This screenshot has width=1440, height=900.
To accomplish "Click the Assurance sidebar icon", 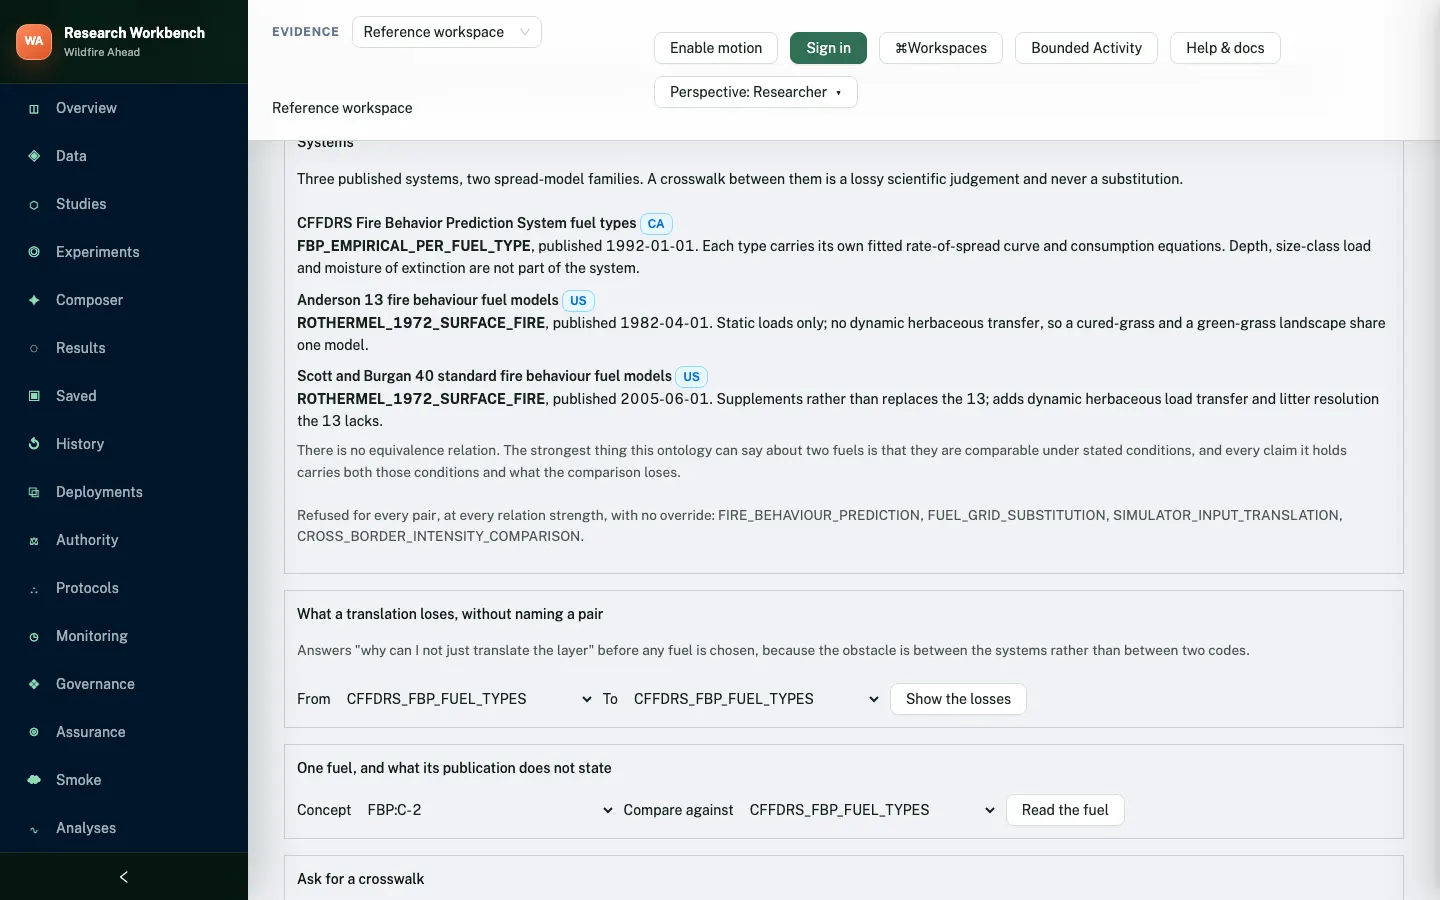I will 34,732.
